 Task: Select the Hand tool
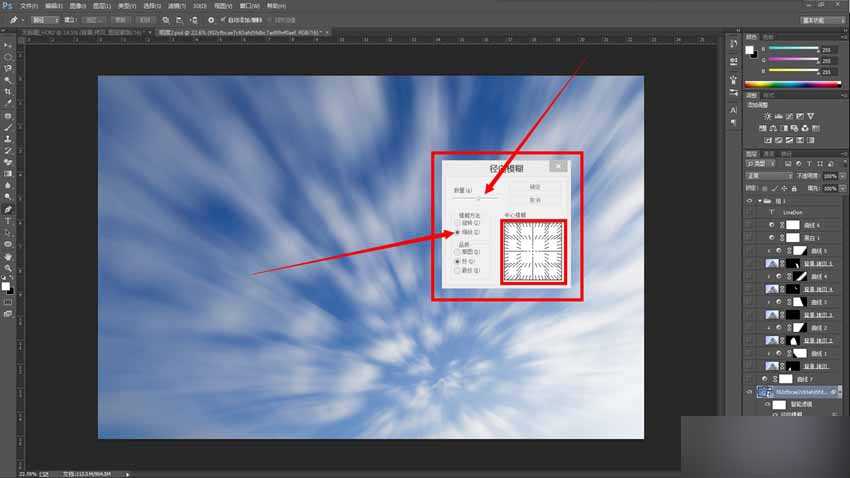coord(8,257)
